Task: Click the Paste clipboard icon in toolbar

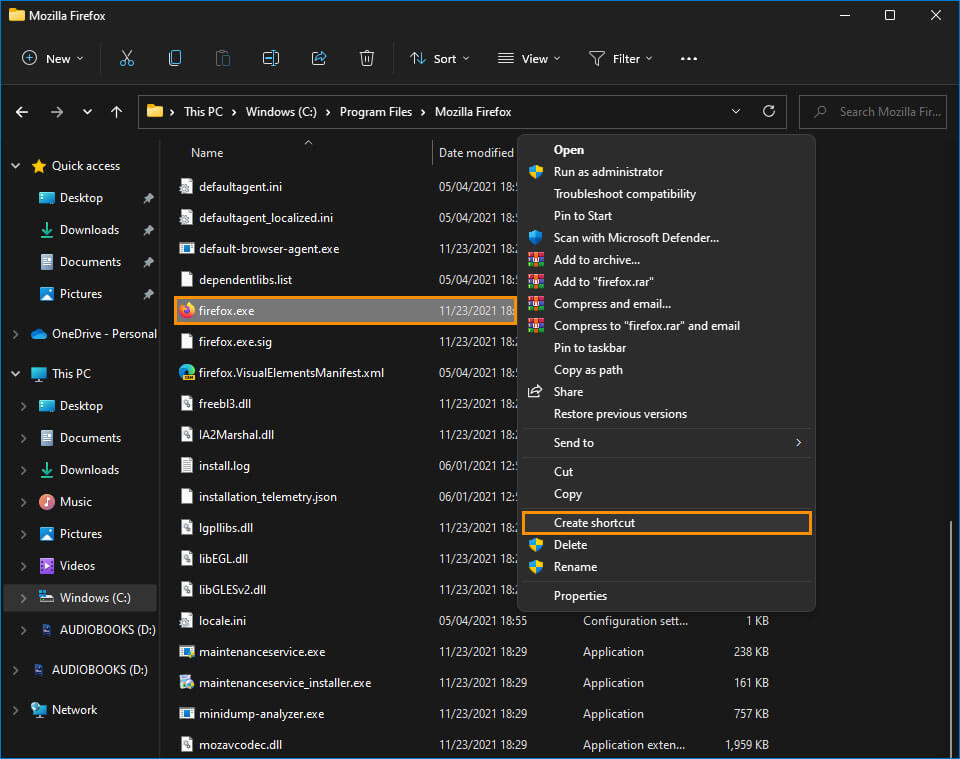Action: pos(223,58)
